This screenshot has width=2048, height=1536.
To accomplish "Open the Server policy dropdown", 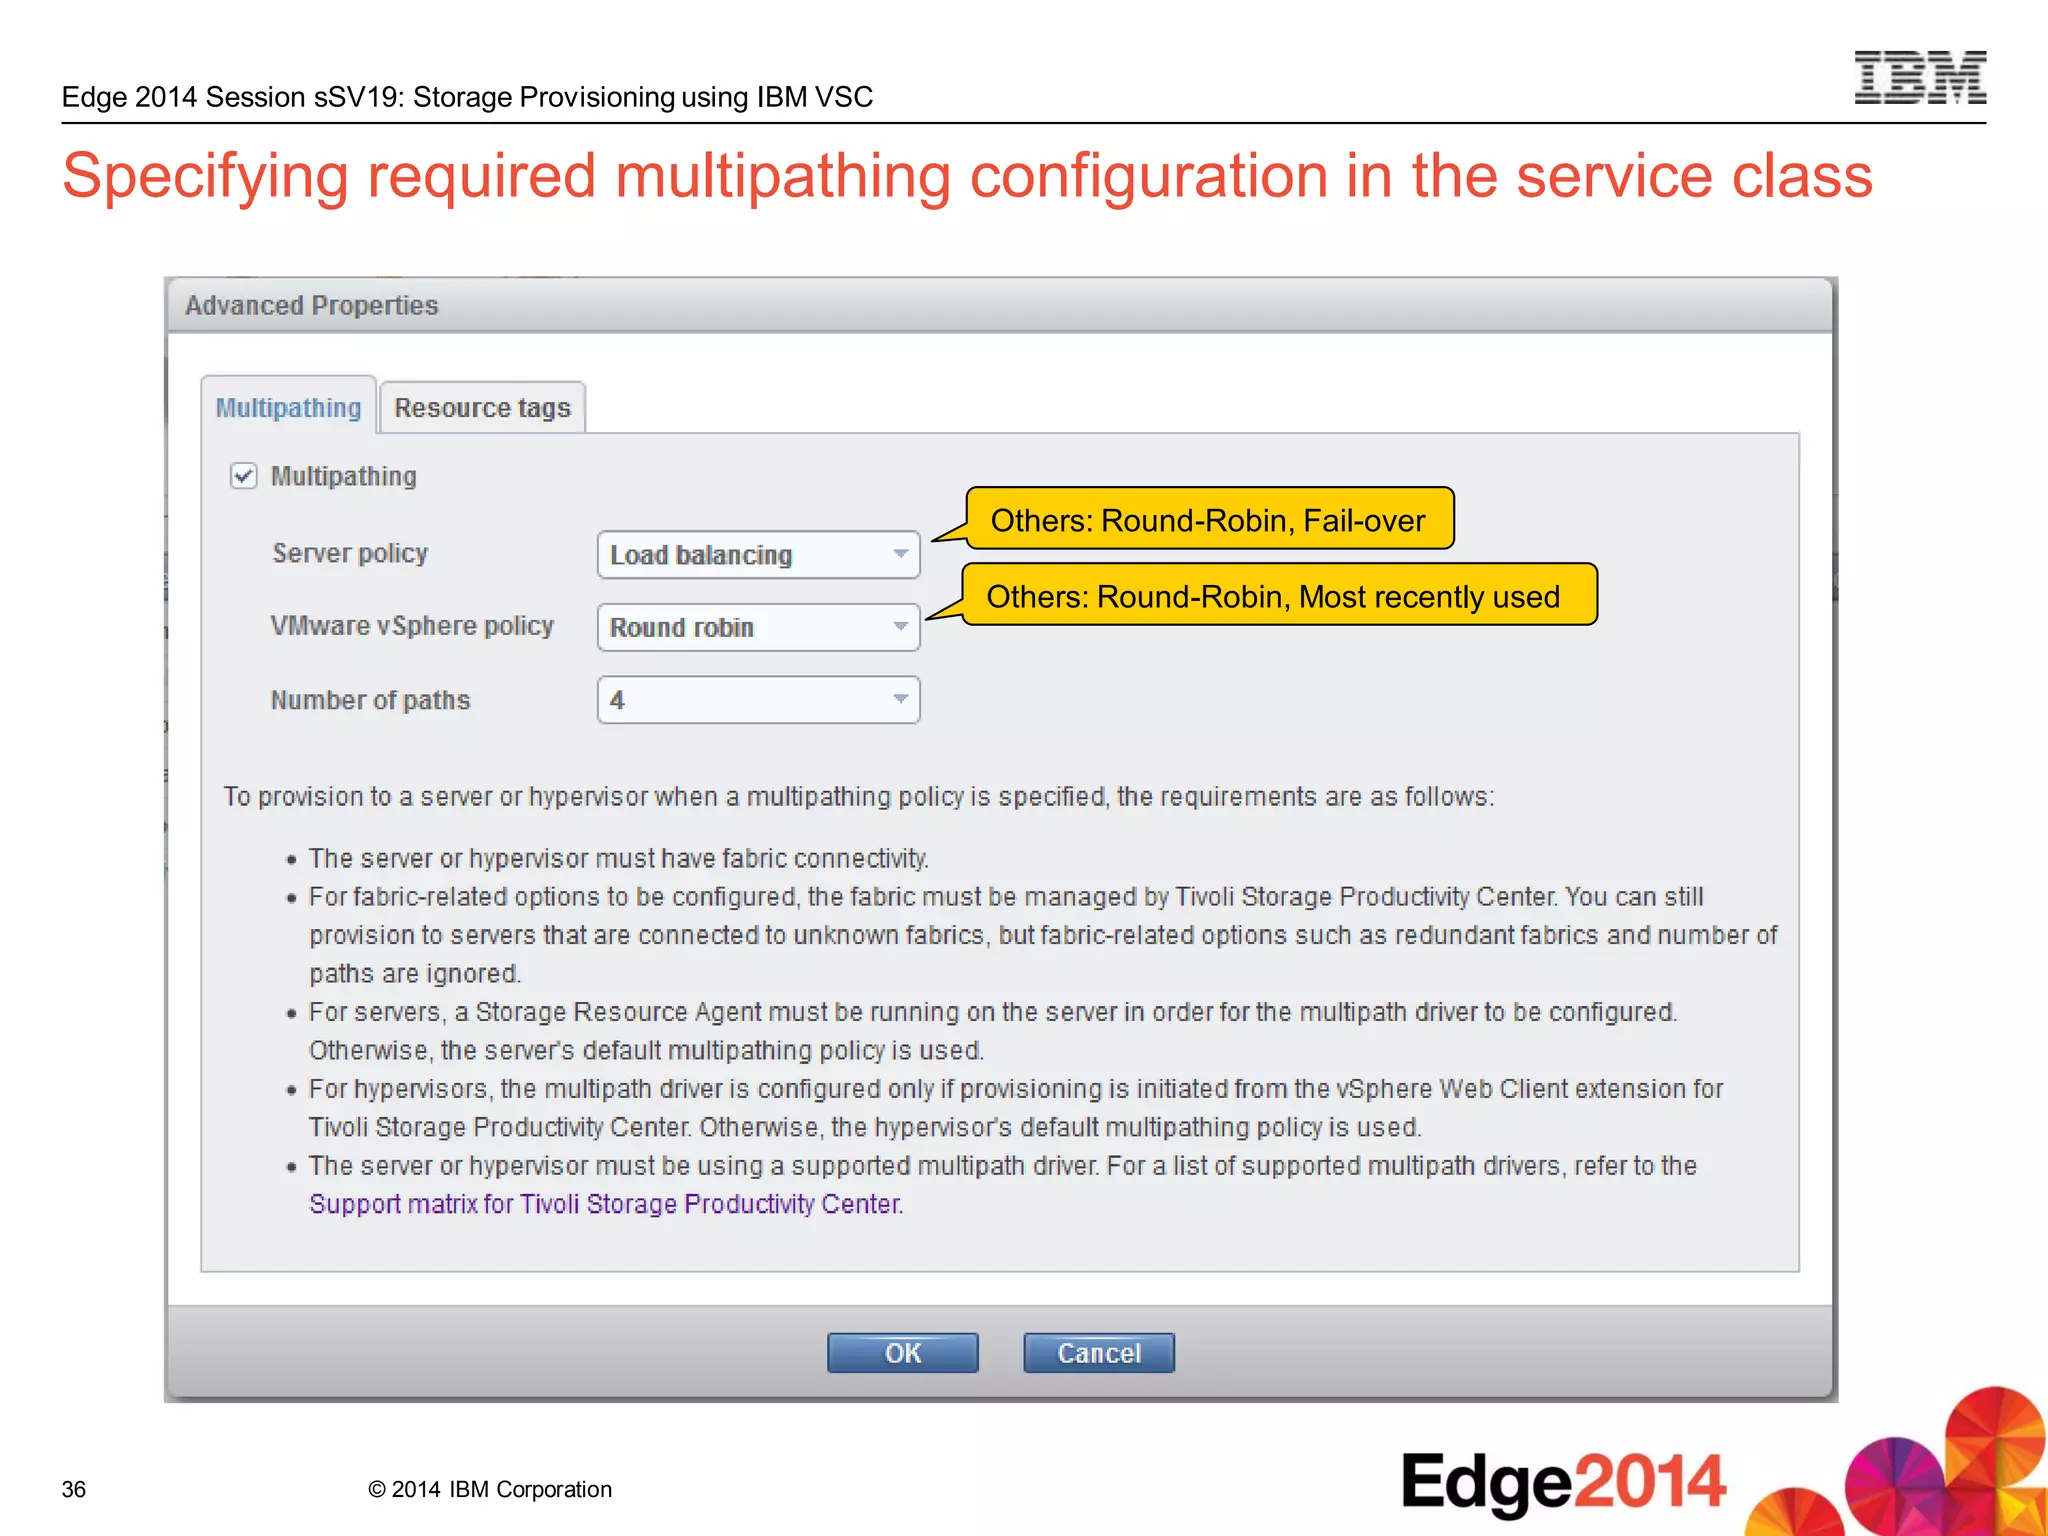I will (758, 555).
